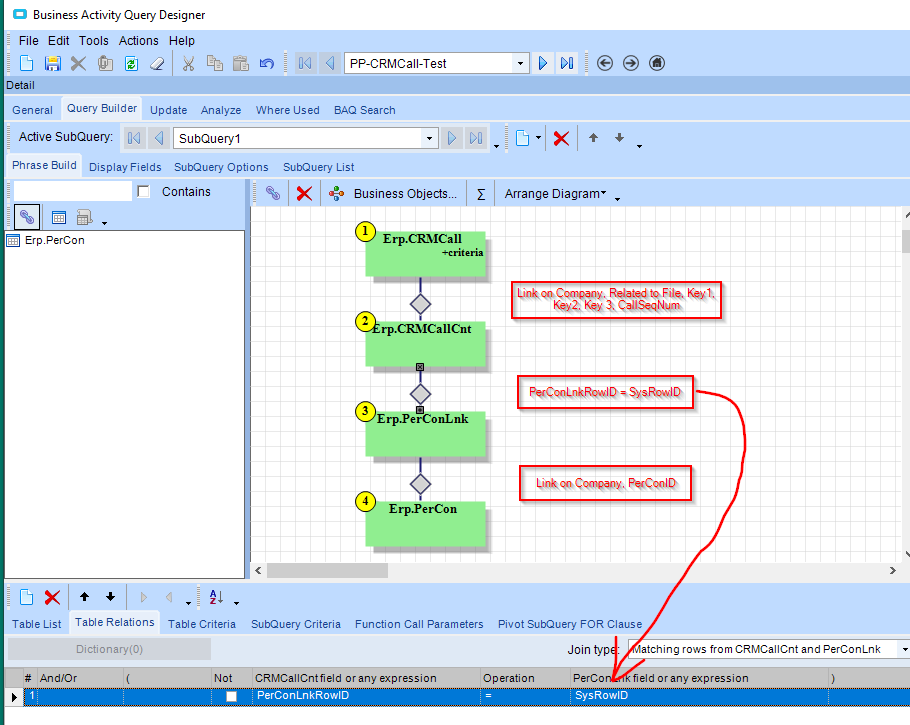Open the BAQ Search tab
Screen dimensions: 910x725
[364, 110]
